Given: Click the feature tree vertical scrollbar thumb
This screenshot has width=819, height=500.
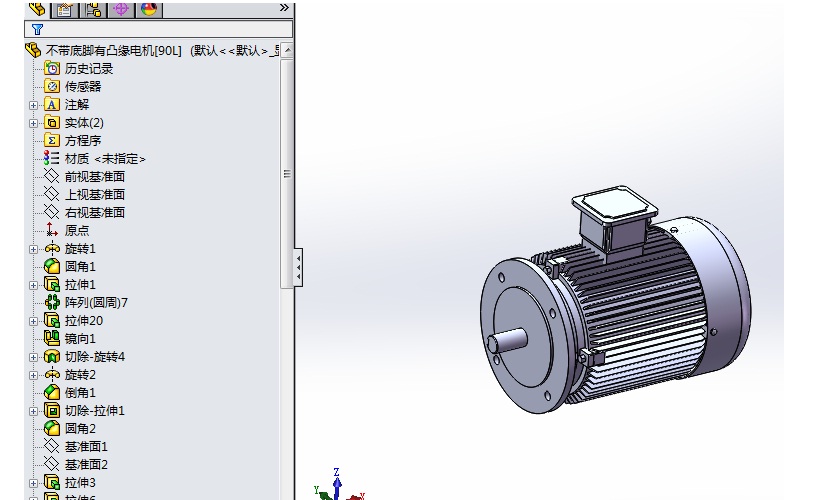Looking at the screenshot, I should 287,173.
